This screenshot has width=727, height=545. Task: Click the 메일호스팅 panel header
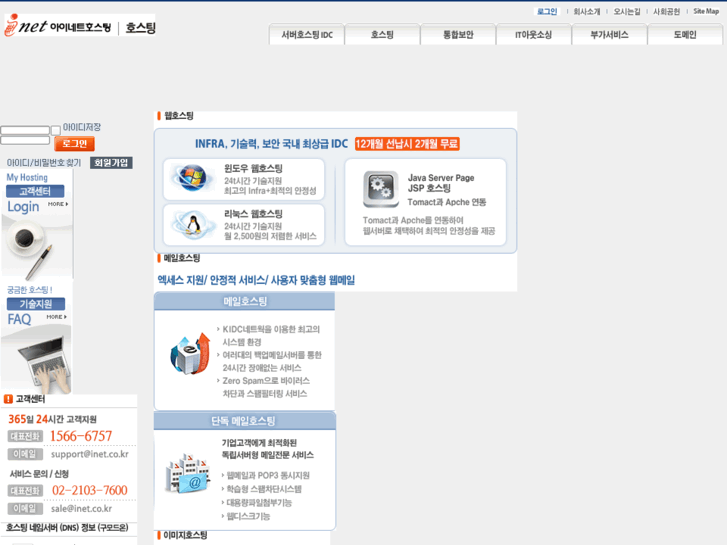click(244, 301)
